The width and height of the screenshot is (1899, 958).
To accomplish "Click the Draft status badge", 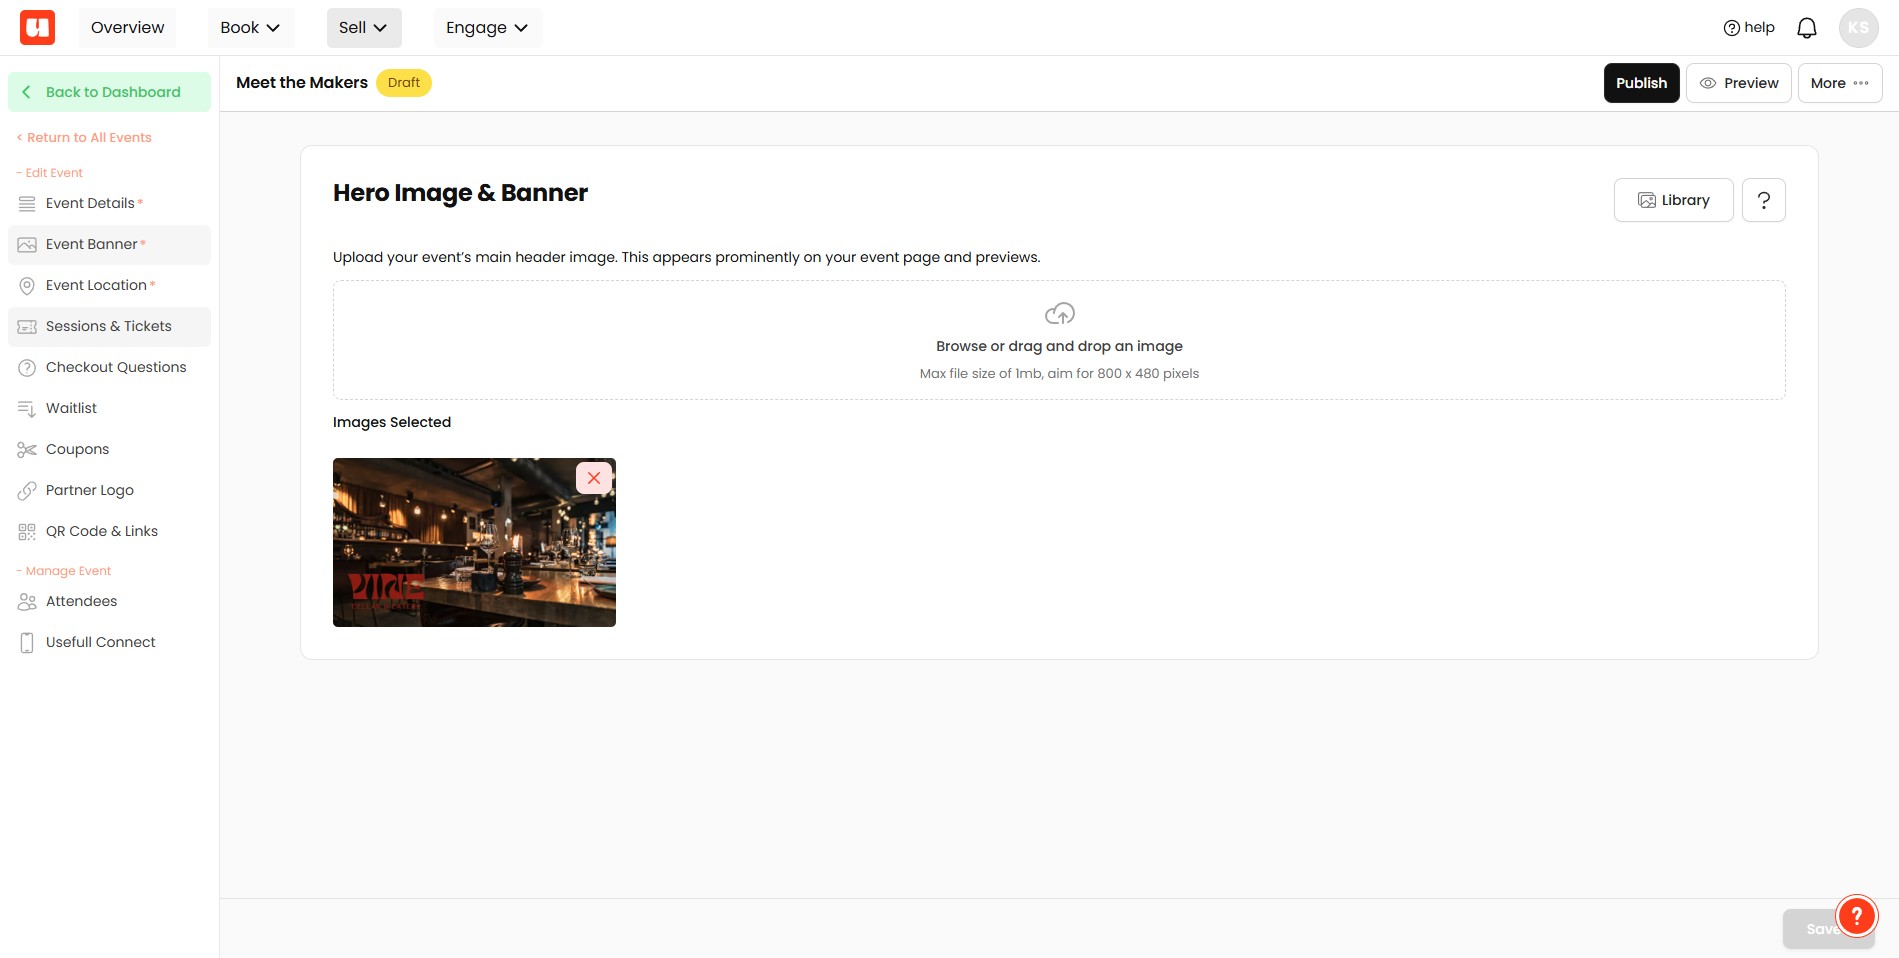I will (x=404, y=83).
